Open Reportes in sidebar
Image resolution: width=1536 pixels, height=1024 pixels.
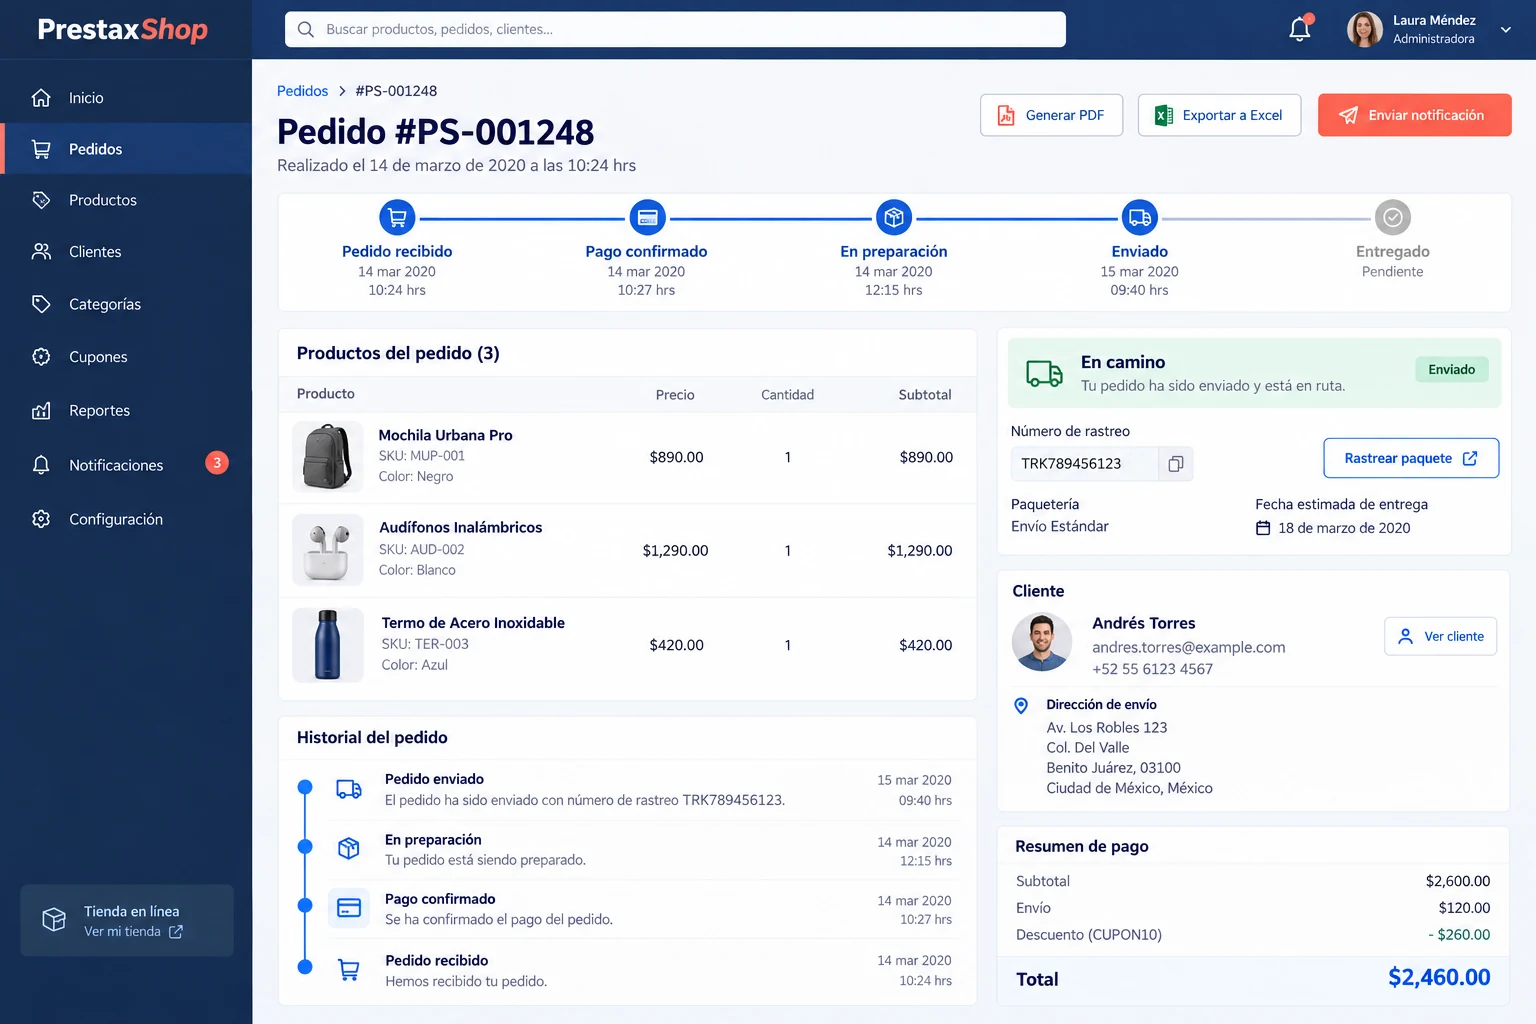tap(126, 410)
